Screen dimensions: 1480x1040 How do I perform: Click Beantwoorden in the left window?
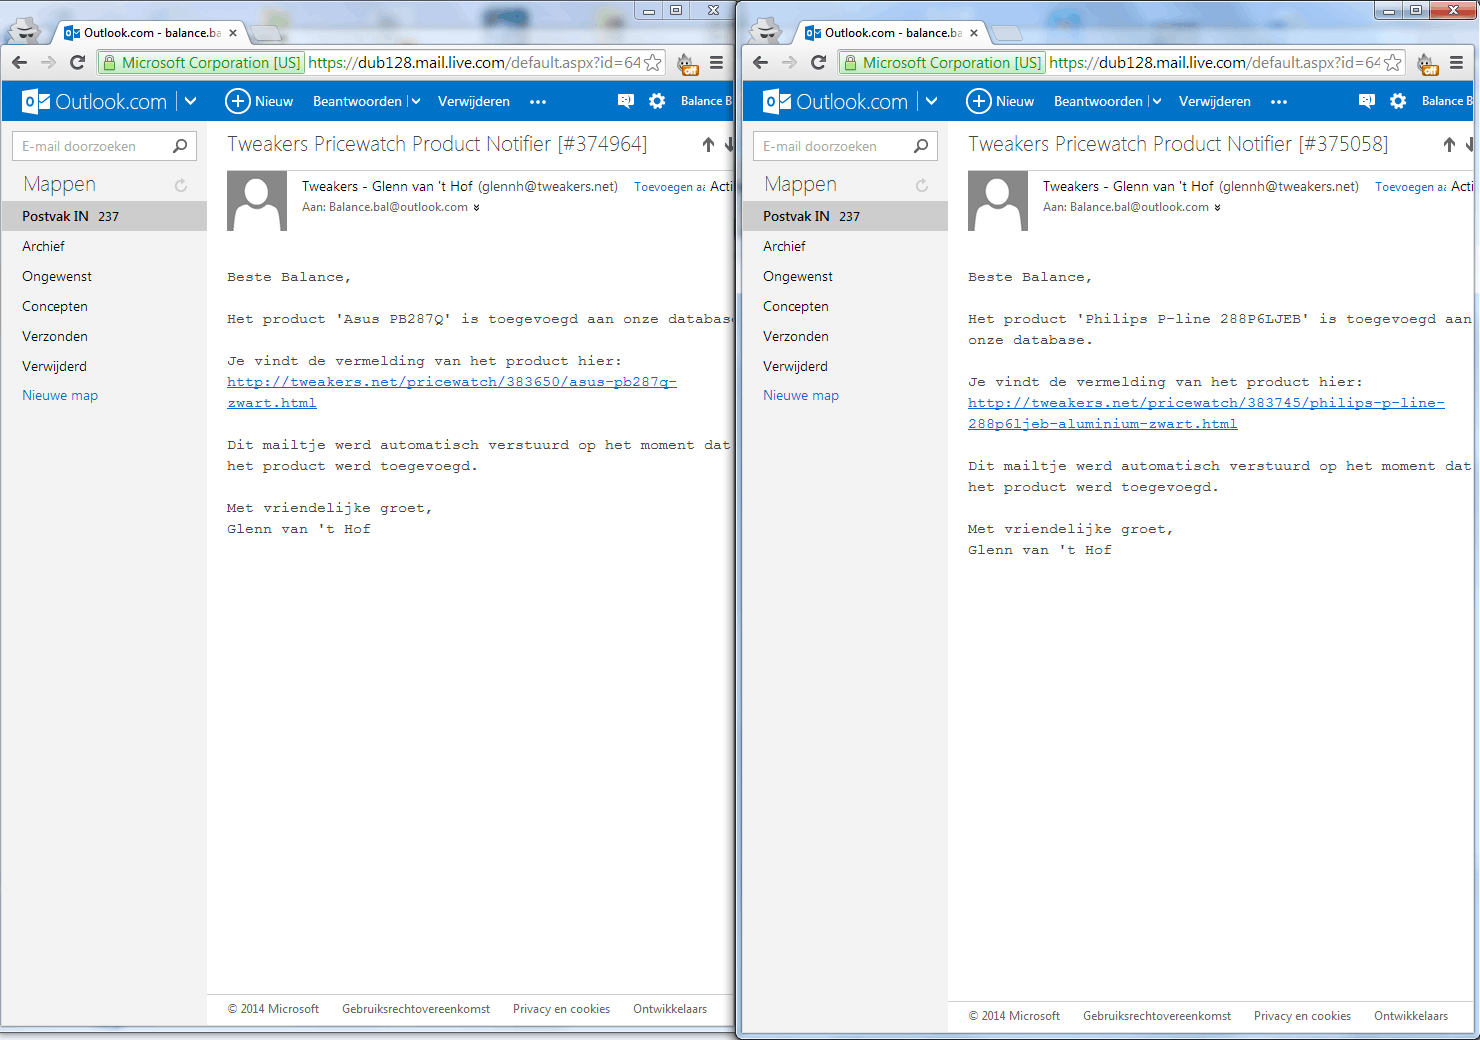coord(357,101)
